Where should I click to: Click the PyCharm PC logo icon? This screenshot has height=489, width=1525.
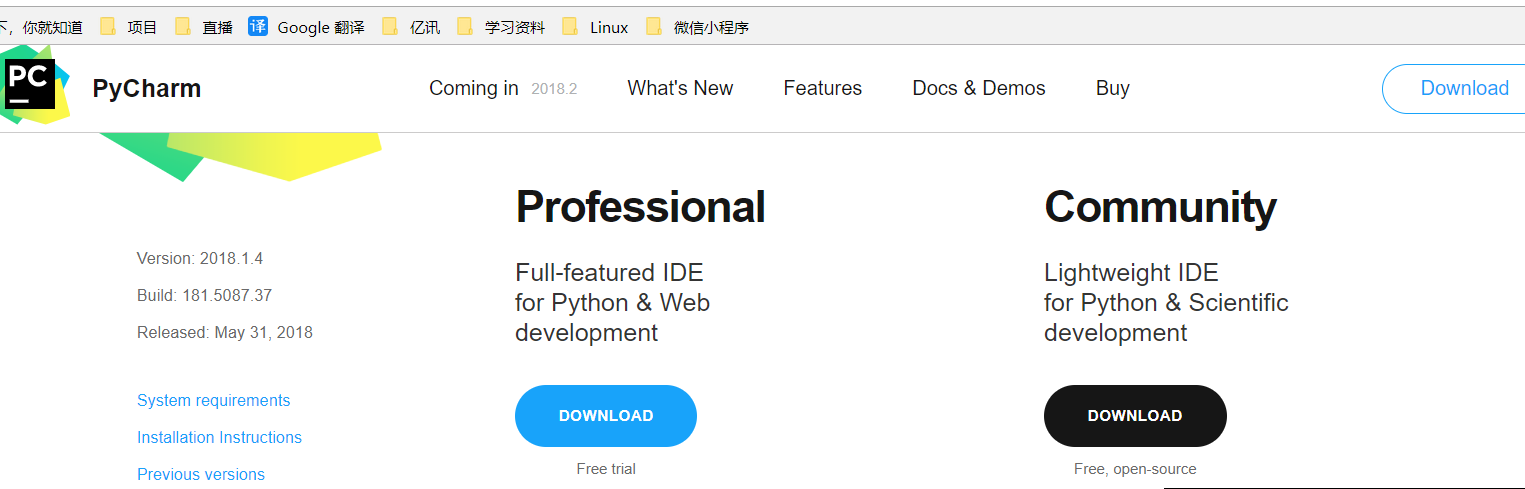(29, 83)
